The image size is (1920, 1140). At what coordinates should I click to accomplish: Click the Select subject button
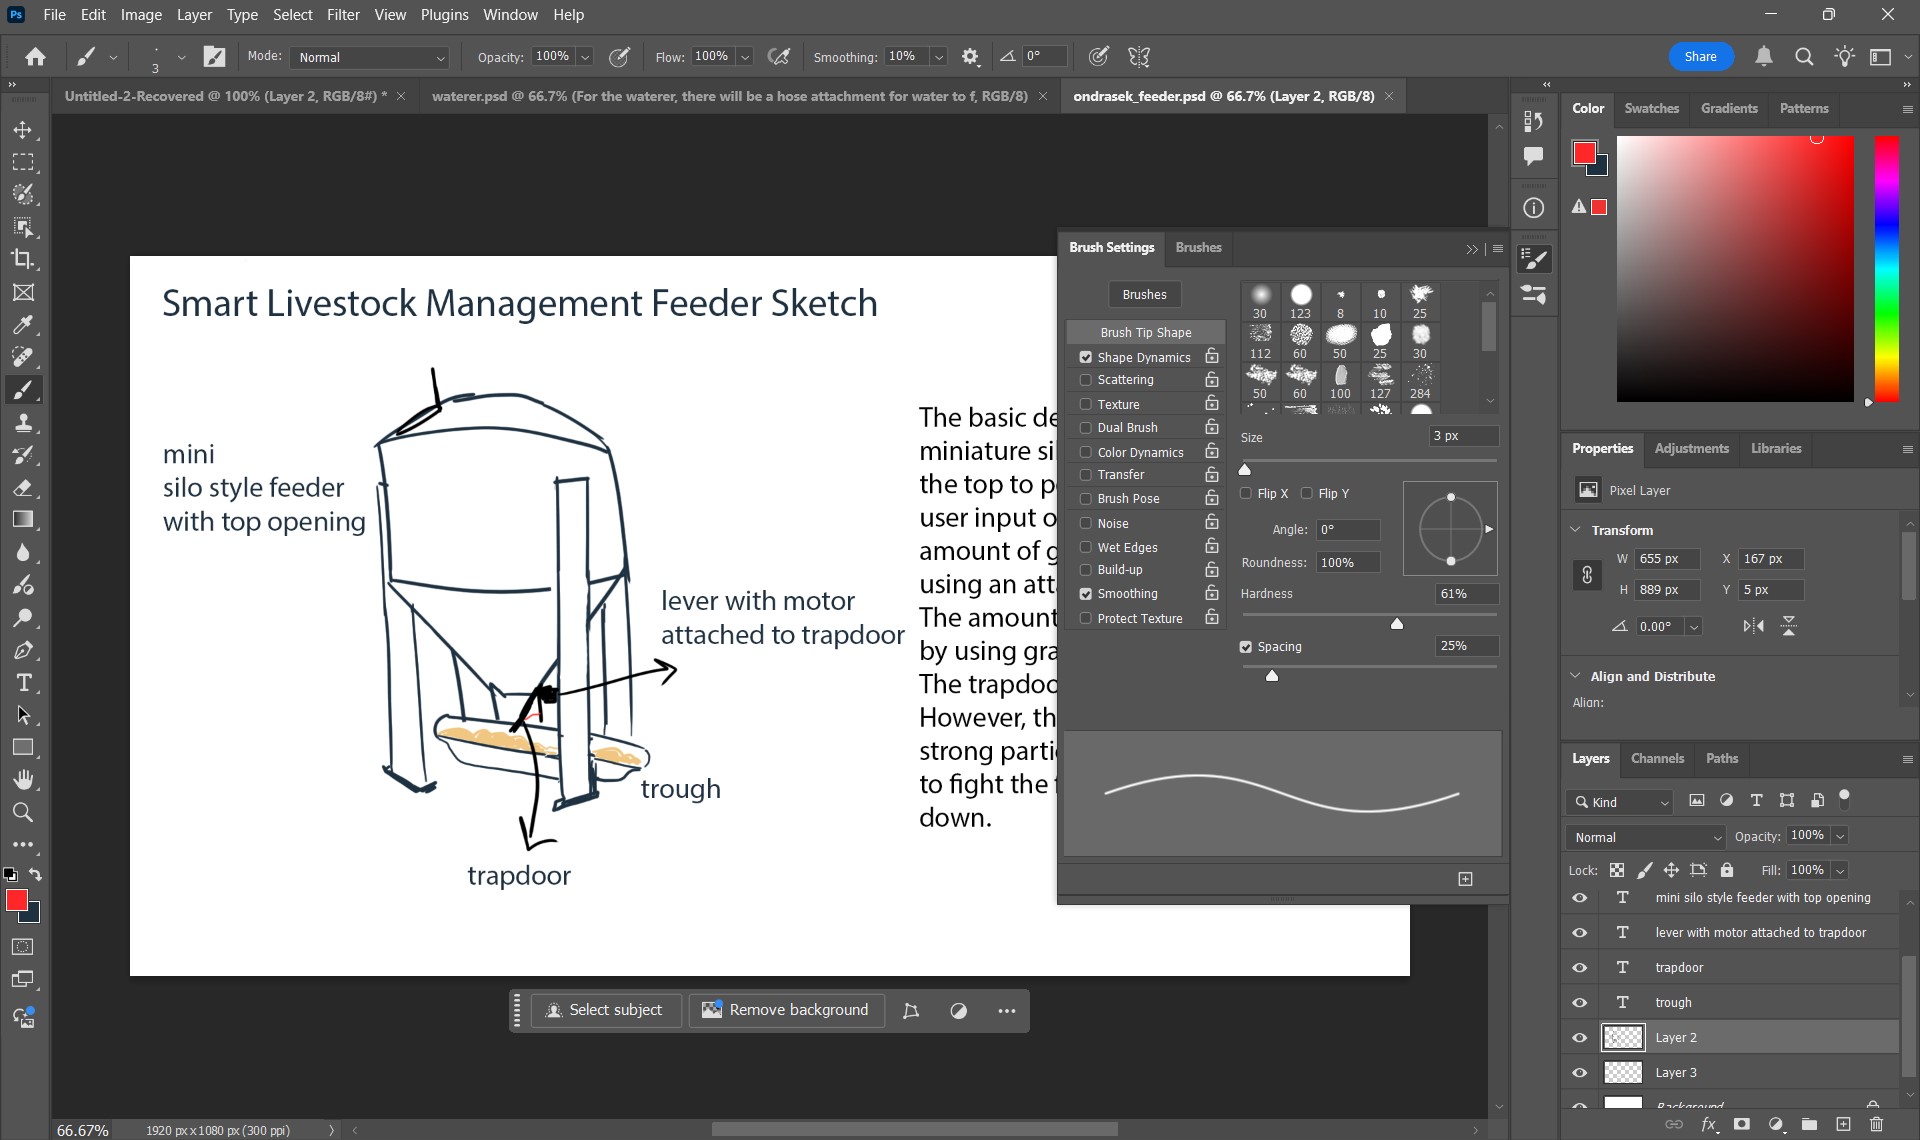(x=606, y=1010)
